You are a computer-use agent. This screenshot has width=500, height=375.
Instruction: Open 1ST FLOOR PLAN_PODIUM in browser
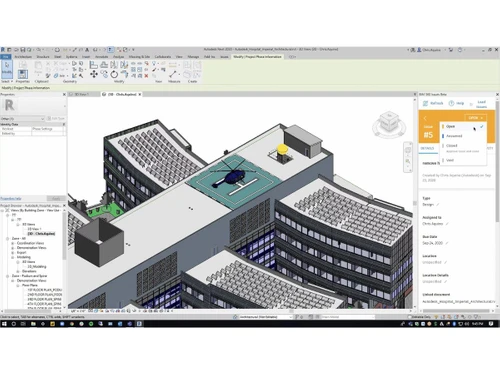[45, 290]
